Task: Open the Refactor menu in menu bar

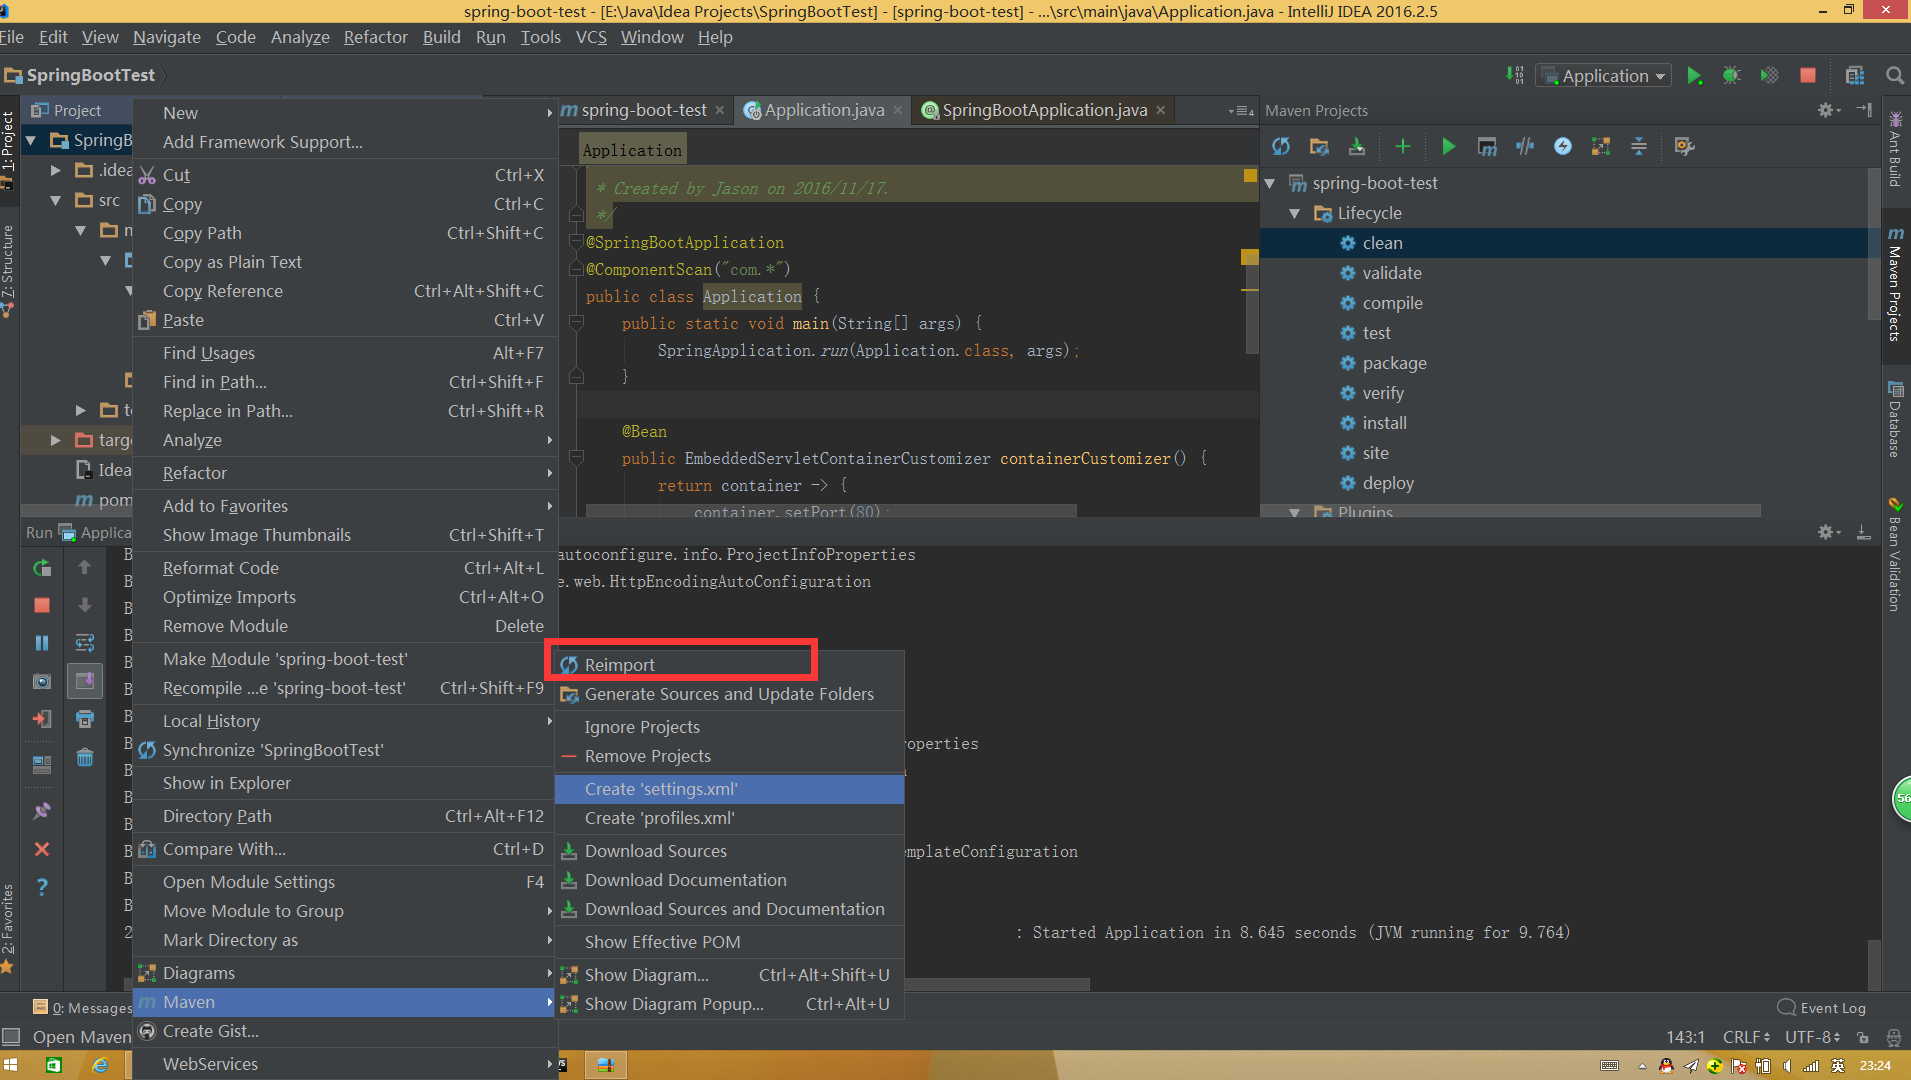Action: coord(375,37)
